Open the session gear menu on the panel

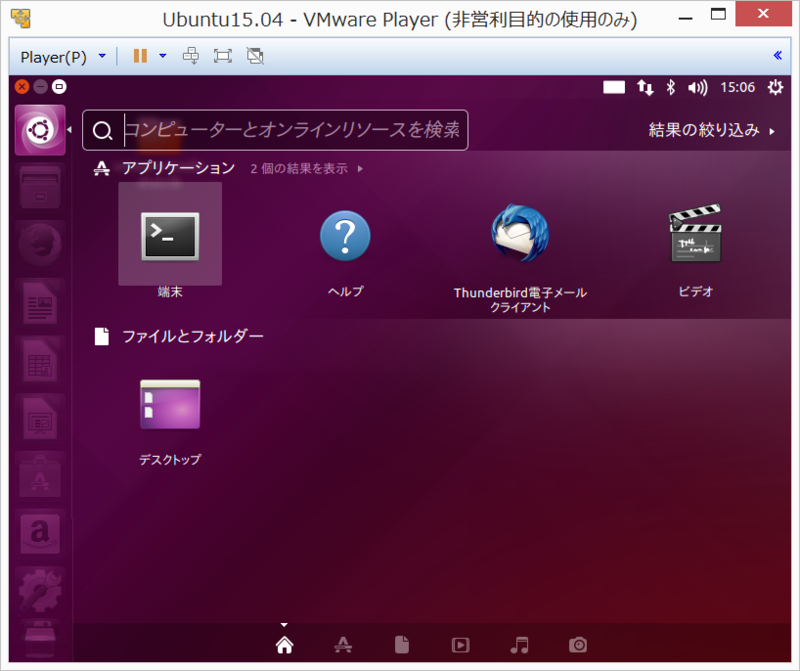773,88
